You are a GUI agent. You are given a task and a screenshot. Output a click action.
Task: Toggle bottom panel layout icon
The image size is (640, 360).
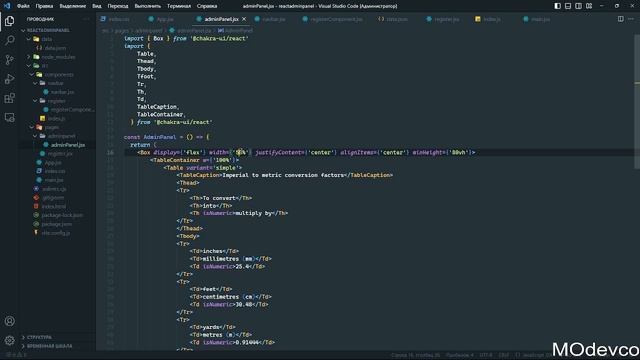tap(568, 6)
